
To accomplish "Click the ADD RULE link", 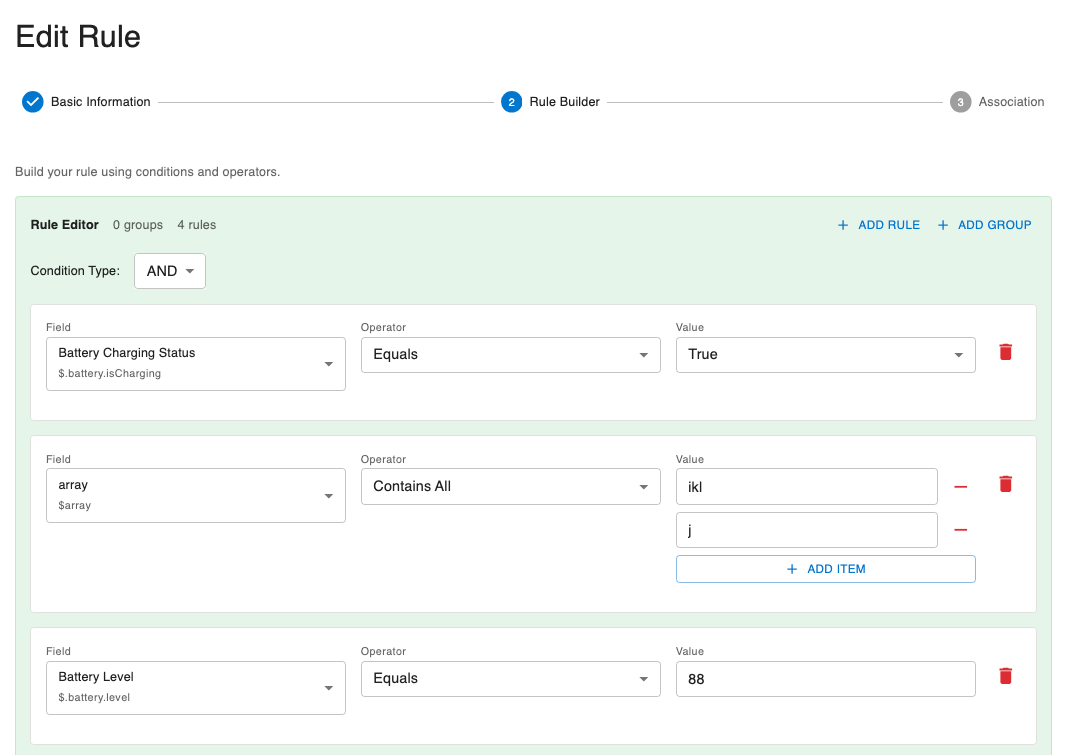I will click(x=888, y=224).
